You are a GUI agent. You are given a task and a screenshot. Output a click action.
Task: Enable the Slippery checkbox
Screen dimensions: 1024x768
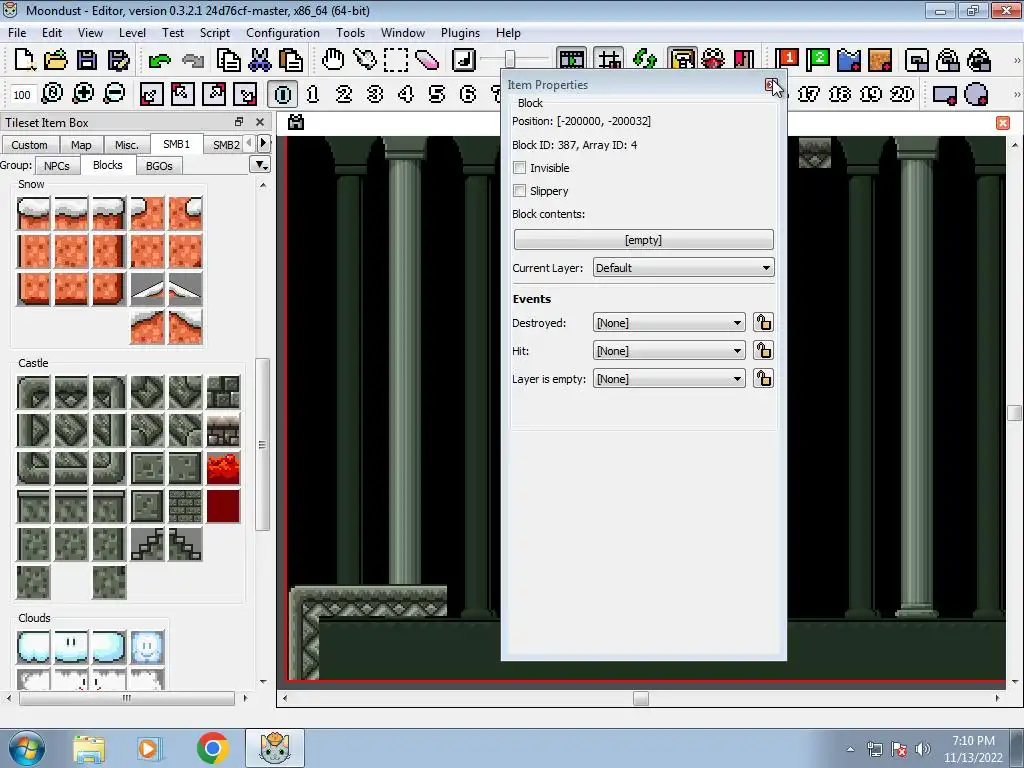pos(520,191)
